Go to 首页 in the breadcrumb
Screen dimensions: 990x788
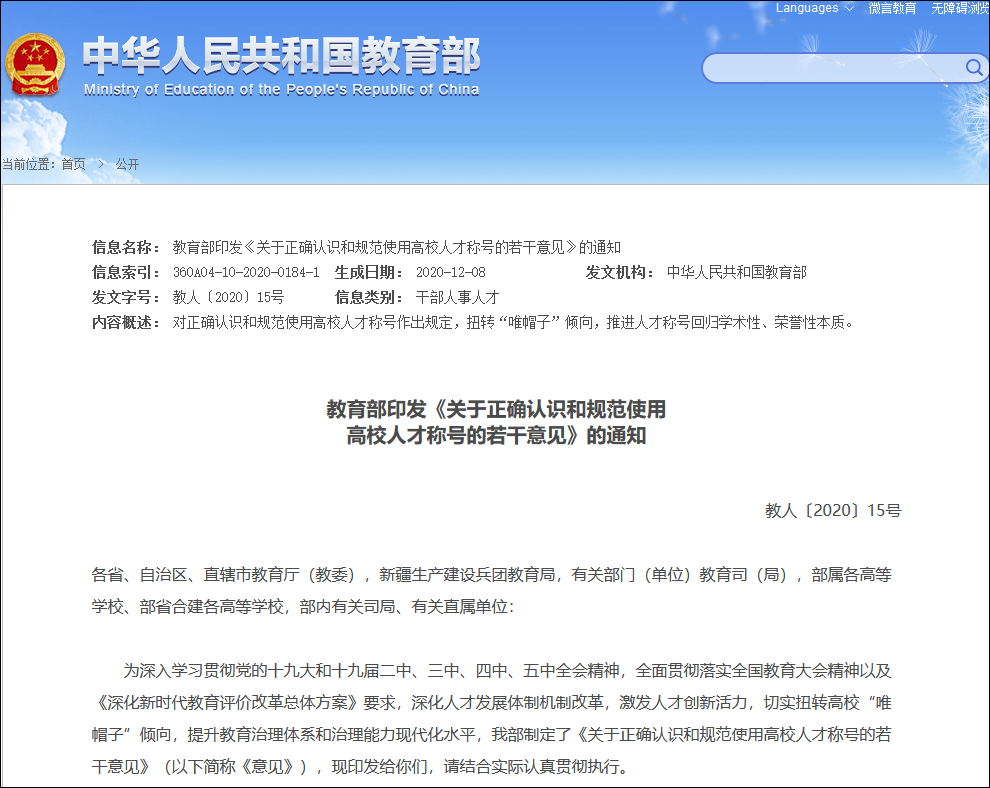73,164
